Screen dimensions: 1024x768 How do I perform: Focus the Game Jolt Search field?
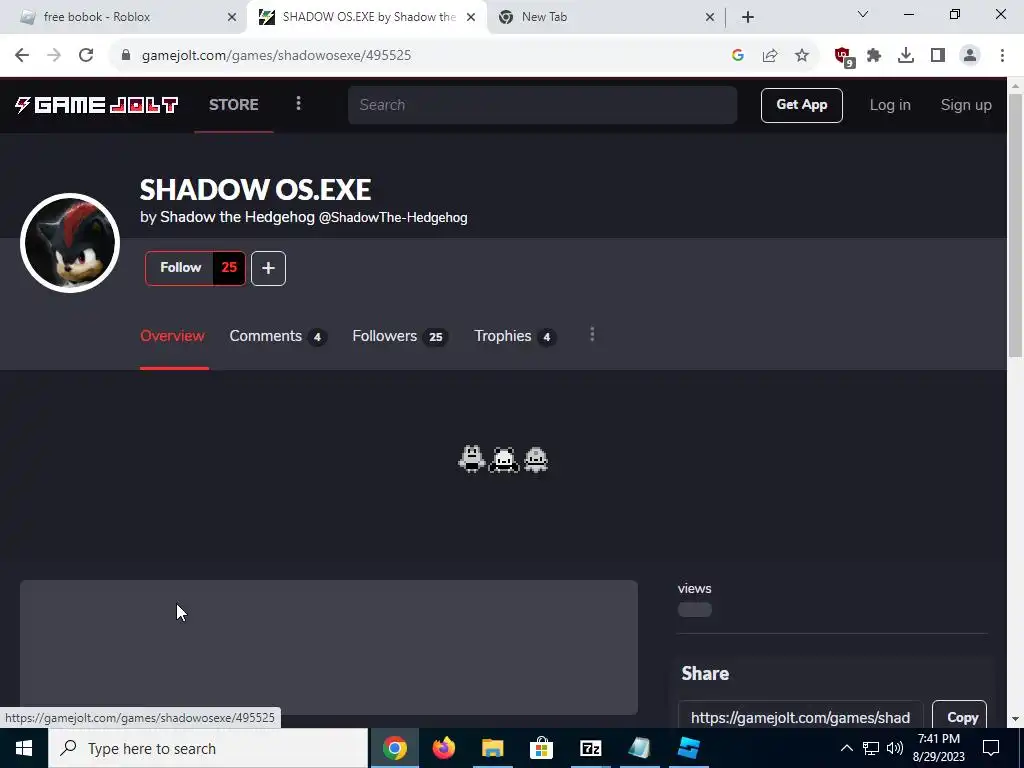542,104
